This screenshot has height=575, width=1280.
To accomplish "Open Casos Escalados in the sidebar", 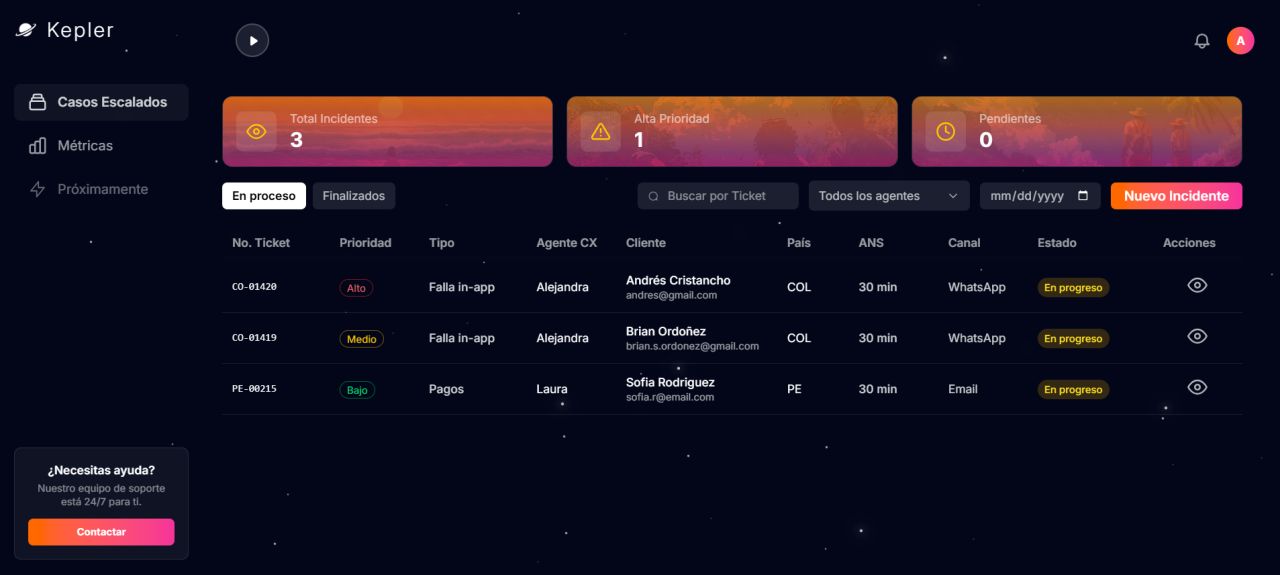I will click(x=101, y=102).
